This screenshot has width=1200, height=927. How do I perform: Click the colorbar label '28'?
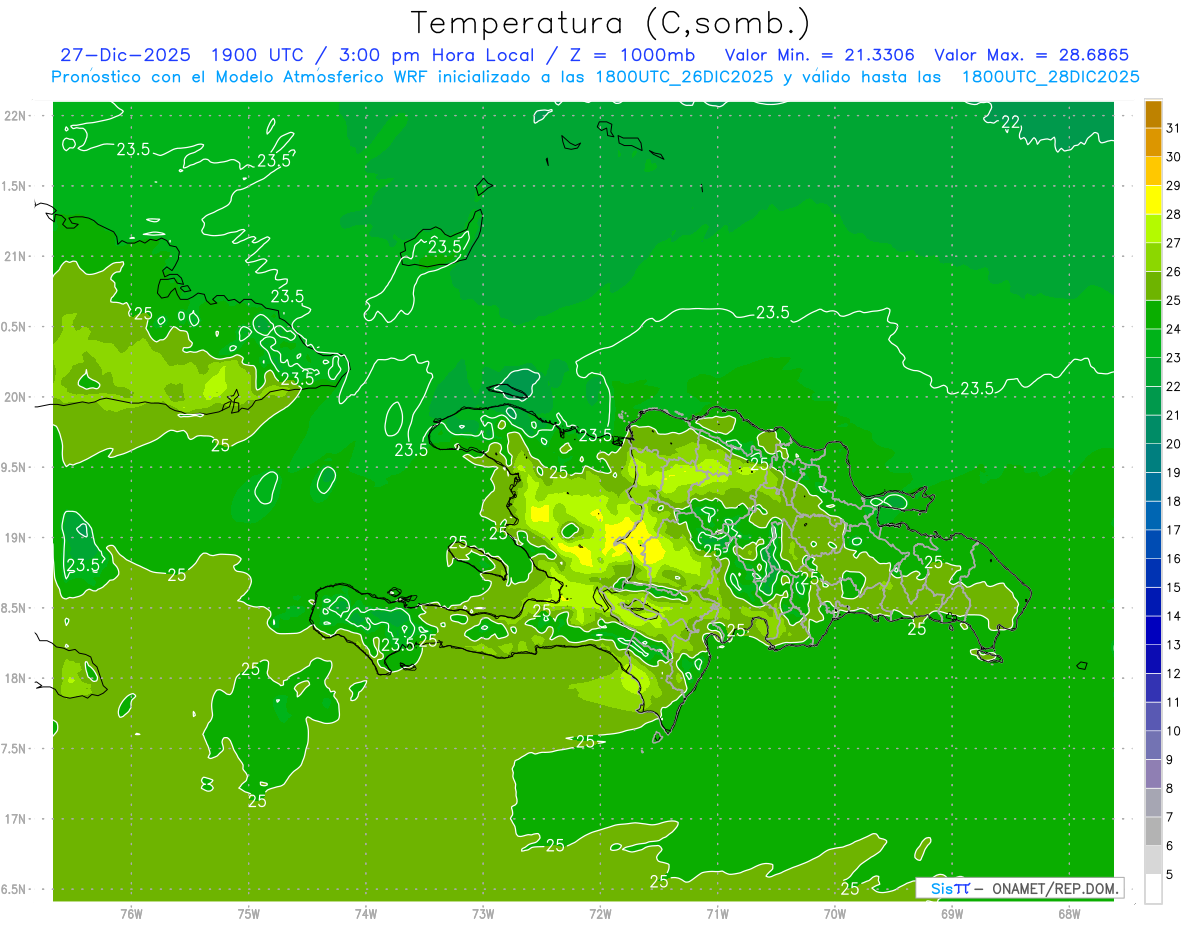1173,214
